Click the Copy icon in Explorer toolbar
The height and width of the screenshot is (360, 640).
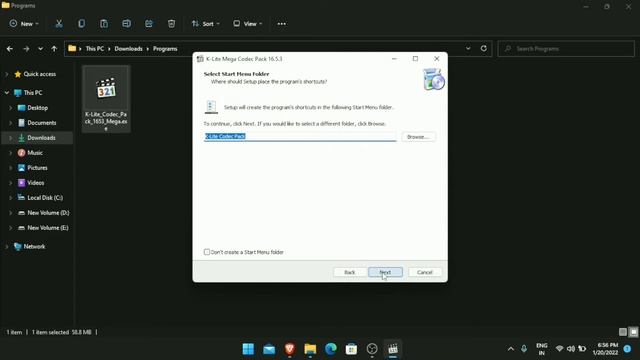(x=82, y=24)
